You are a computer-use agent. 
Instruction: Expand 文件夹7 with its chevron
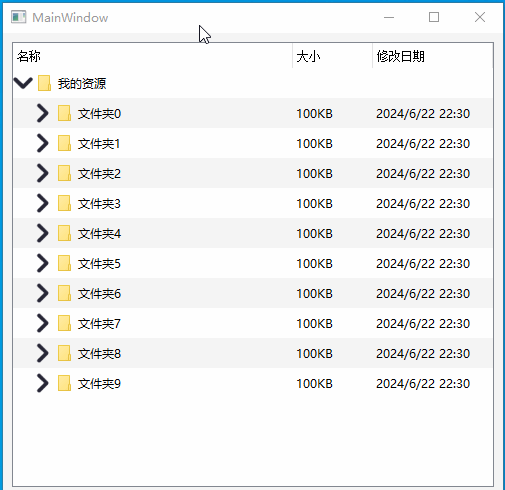(42, 323)
